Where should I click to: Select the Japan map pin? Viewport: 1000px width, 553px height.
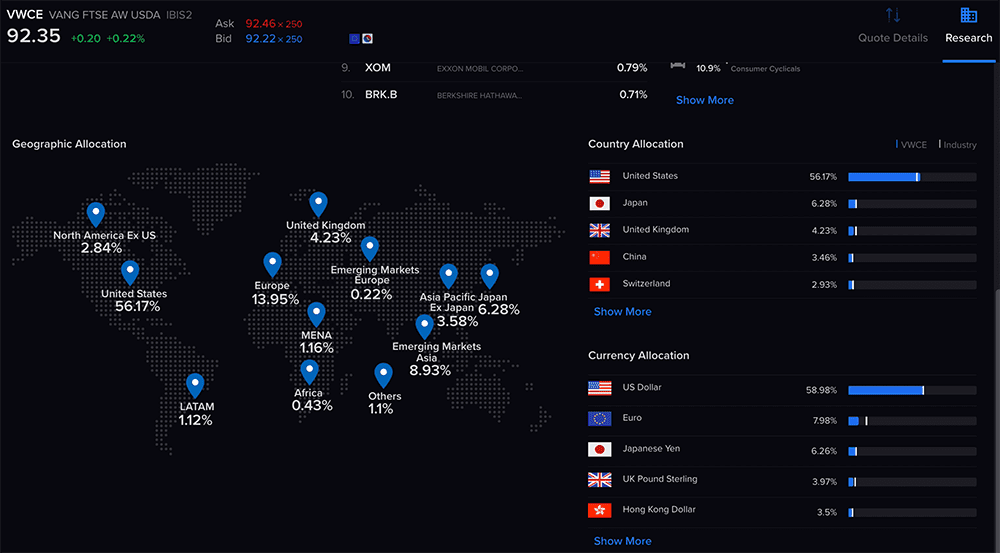click(x=489, y=276)
